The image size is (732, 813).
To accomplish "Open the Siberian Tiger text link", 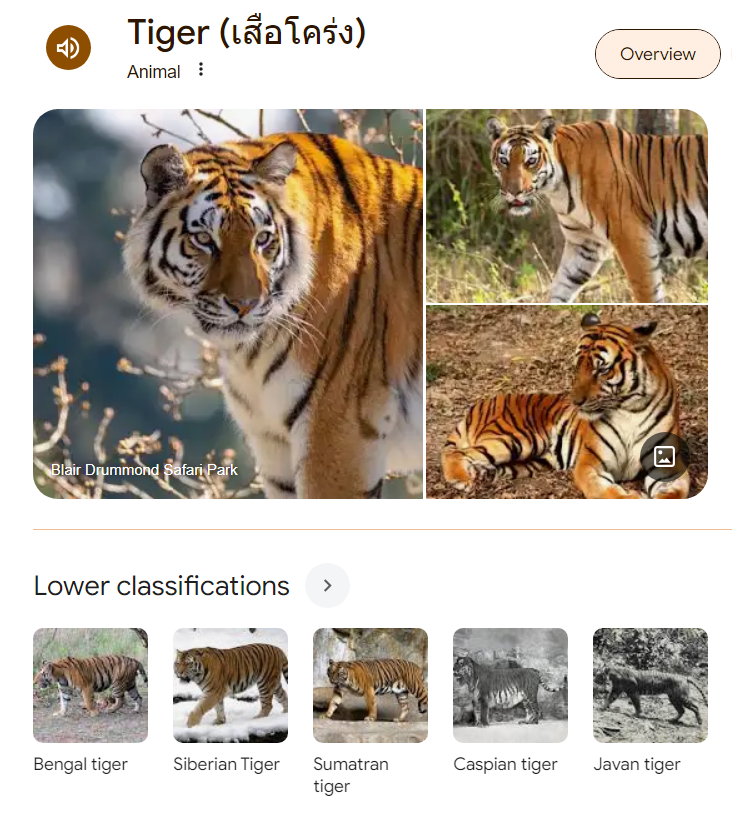I will click(227, 764).
